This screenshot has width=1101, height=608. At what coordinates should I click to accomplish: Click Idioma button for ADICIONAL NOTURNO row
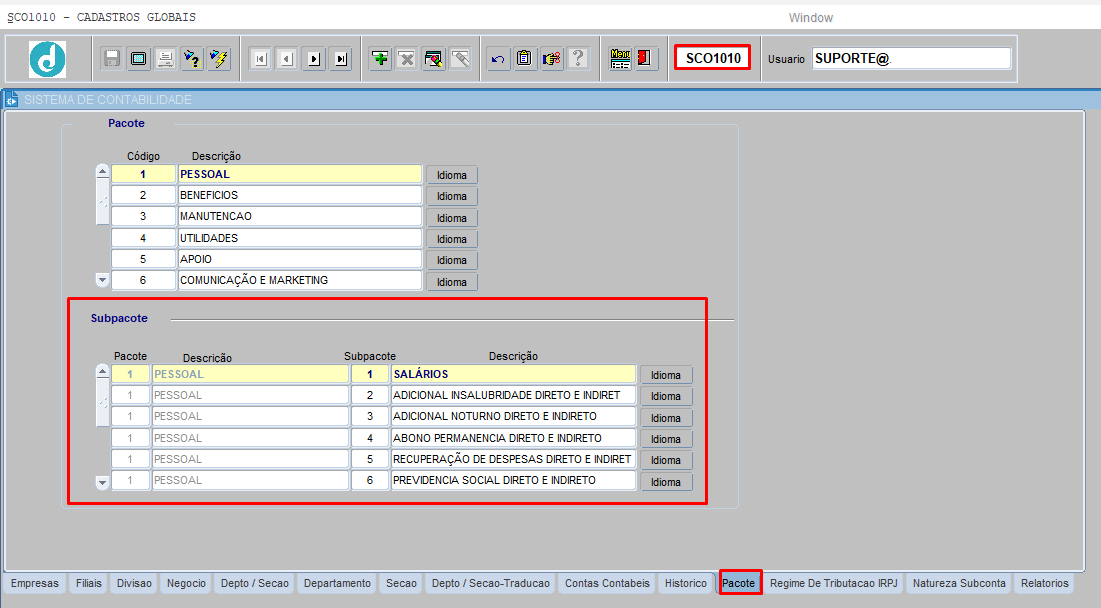pos(666,418)
